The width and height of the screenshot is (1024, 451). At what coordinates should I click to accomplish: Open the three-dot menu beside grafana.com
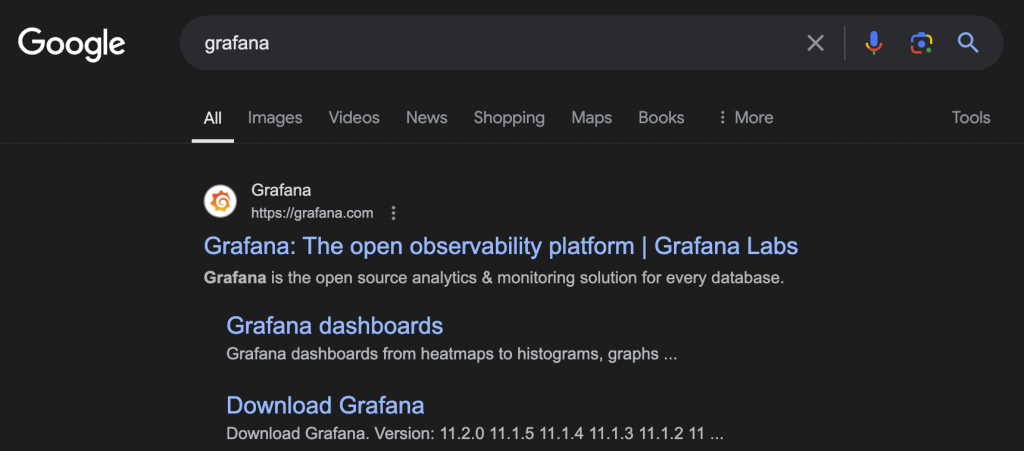click(x=393, y=213)
